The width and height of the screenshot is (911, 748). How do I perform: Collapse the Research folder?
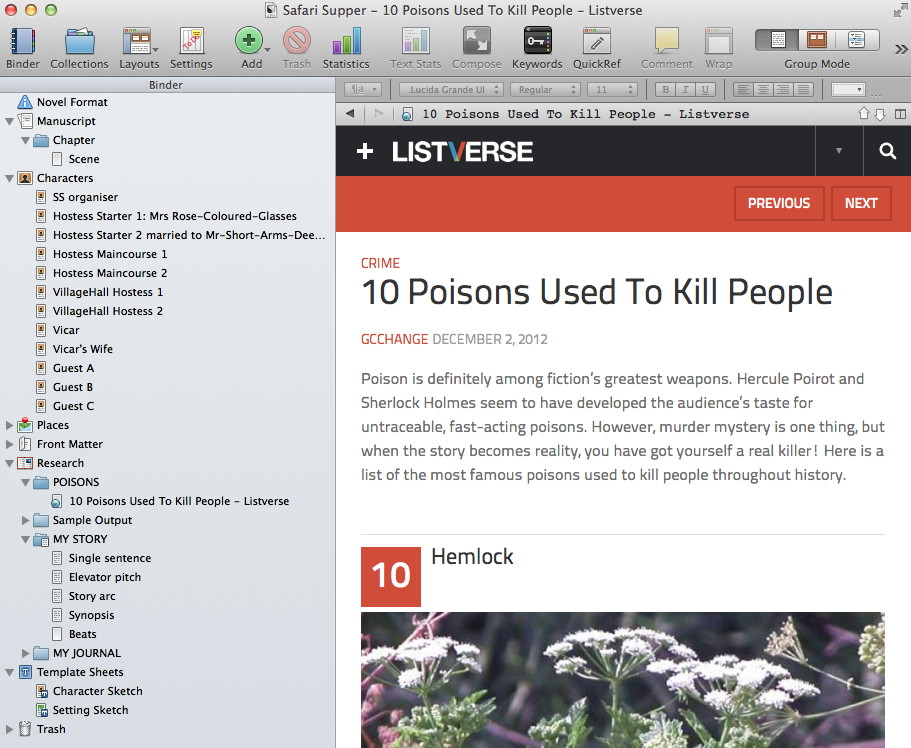tap(9, 464)
